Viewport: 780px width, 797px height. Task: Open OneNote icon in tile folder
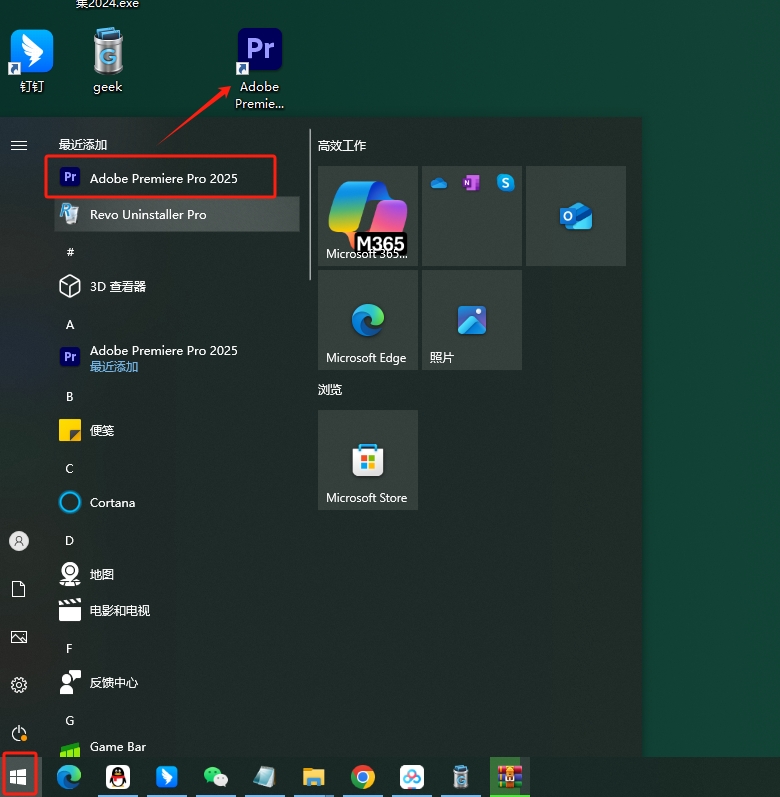click(x=471, y=182)
